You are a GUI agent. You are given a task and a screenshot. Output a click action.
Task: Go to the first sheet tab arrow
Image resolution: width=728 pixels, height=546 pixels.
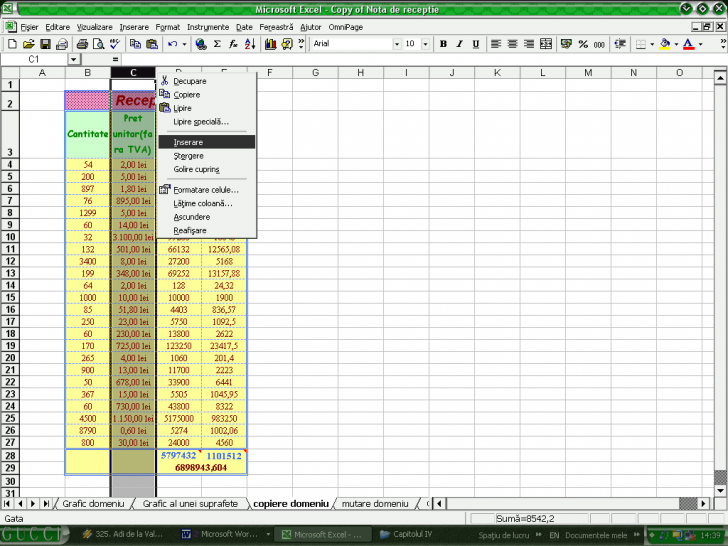(7, 504)
